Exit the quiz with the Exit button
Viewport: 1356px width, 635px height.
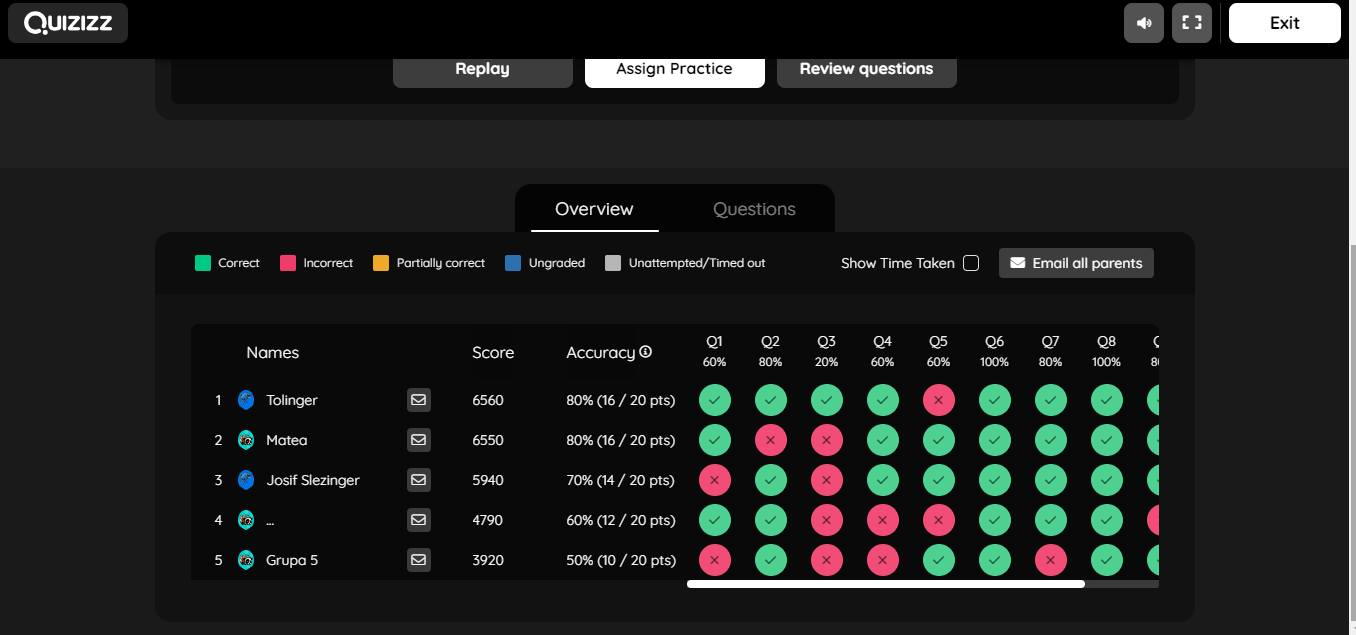click(x=1284, y=23)
